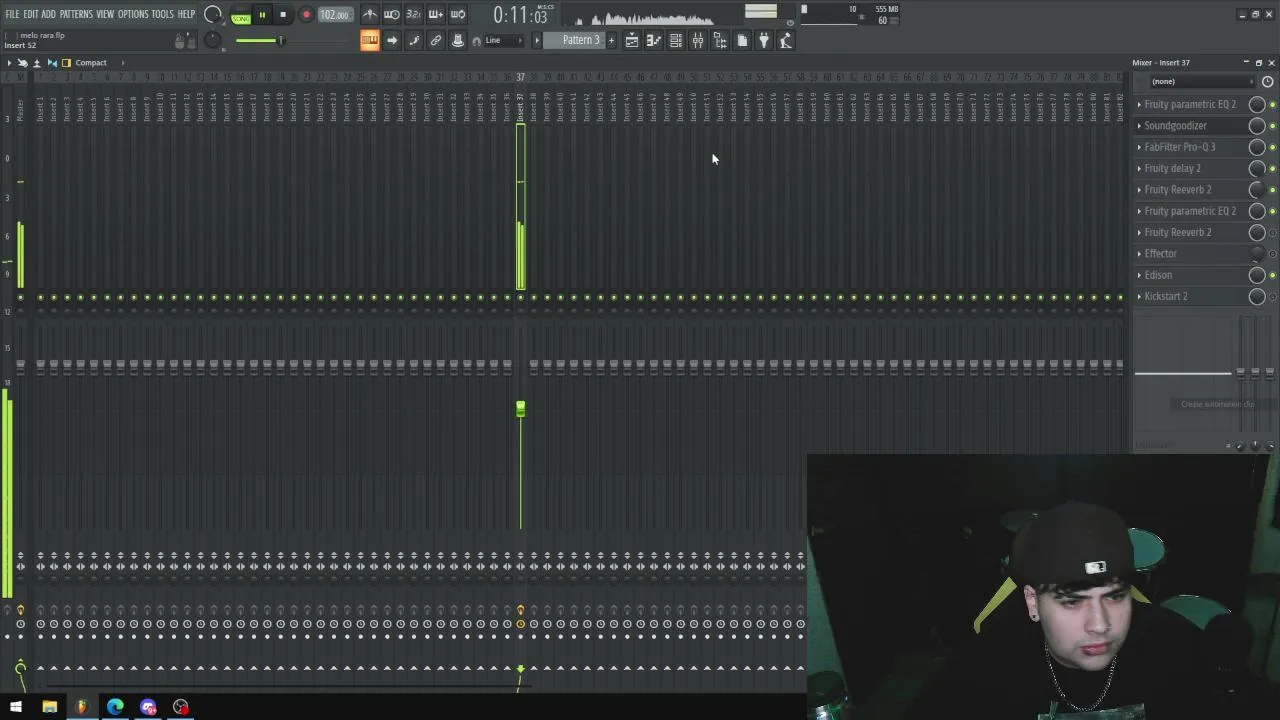Open the Soundgoodizer plugin
This screenshot has width=1280, height=720.
[x=1175, y=126]
